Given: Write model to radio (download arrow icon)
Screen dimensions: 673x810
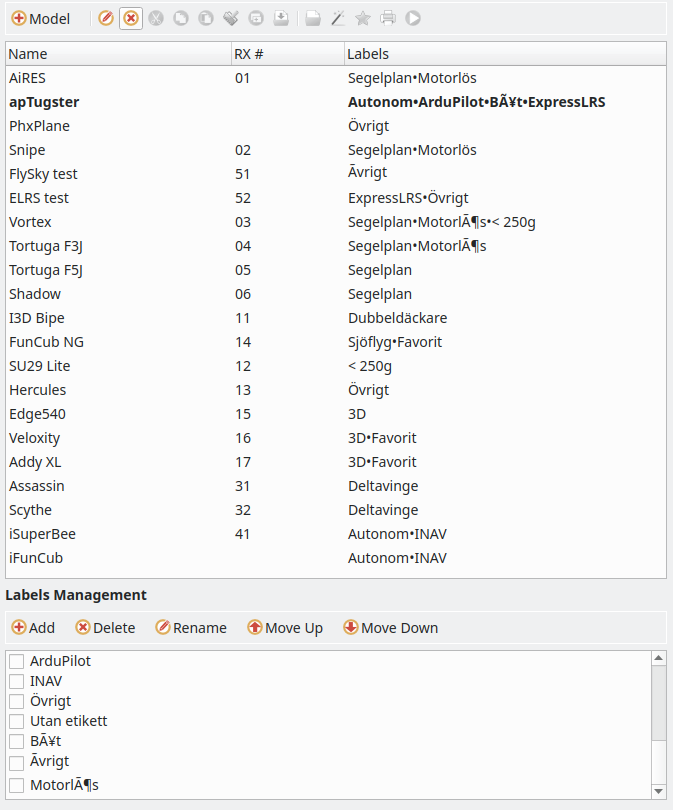Looking at the screenshot, I should (280, 18).
